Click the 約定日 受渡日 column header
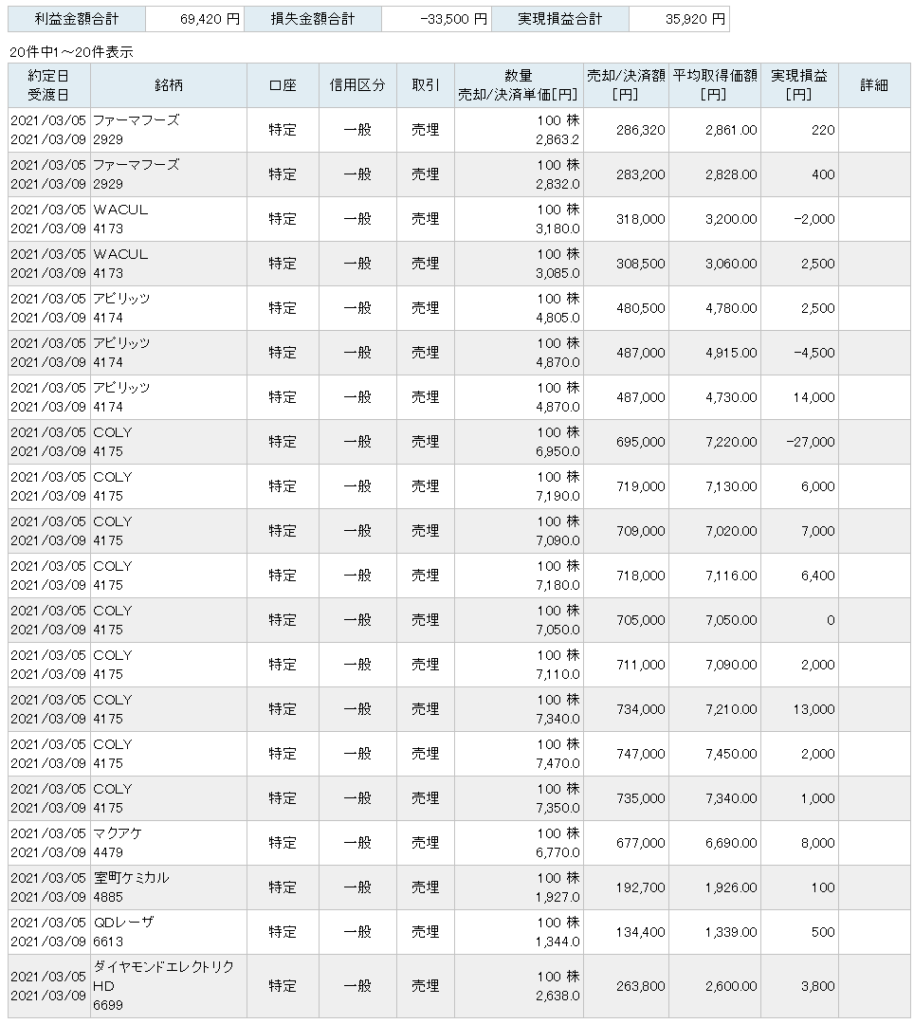 (x=49, y=85)
